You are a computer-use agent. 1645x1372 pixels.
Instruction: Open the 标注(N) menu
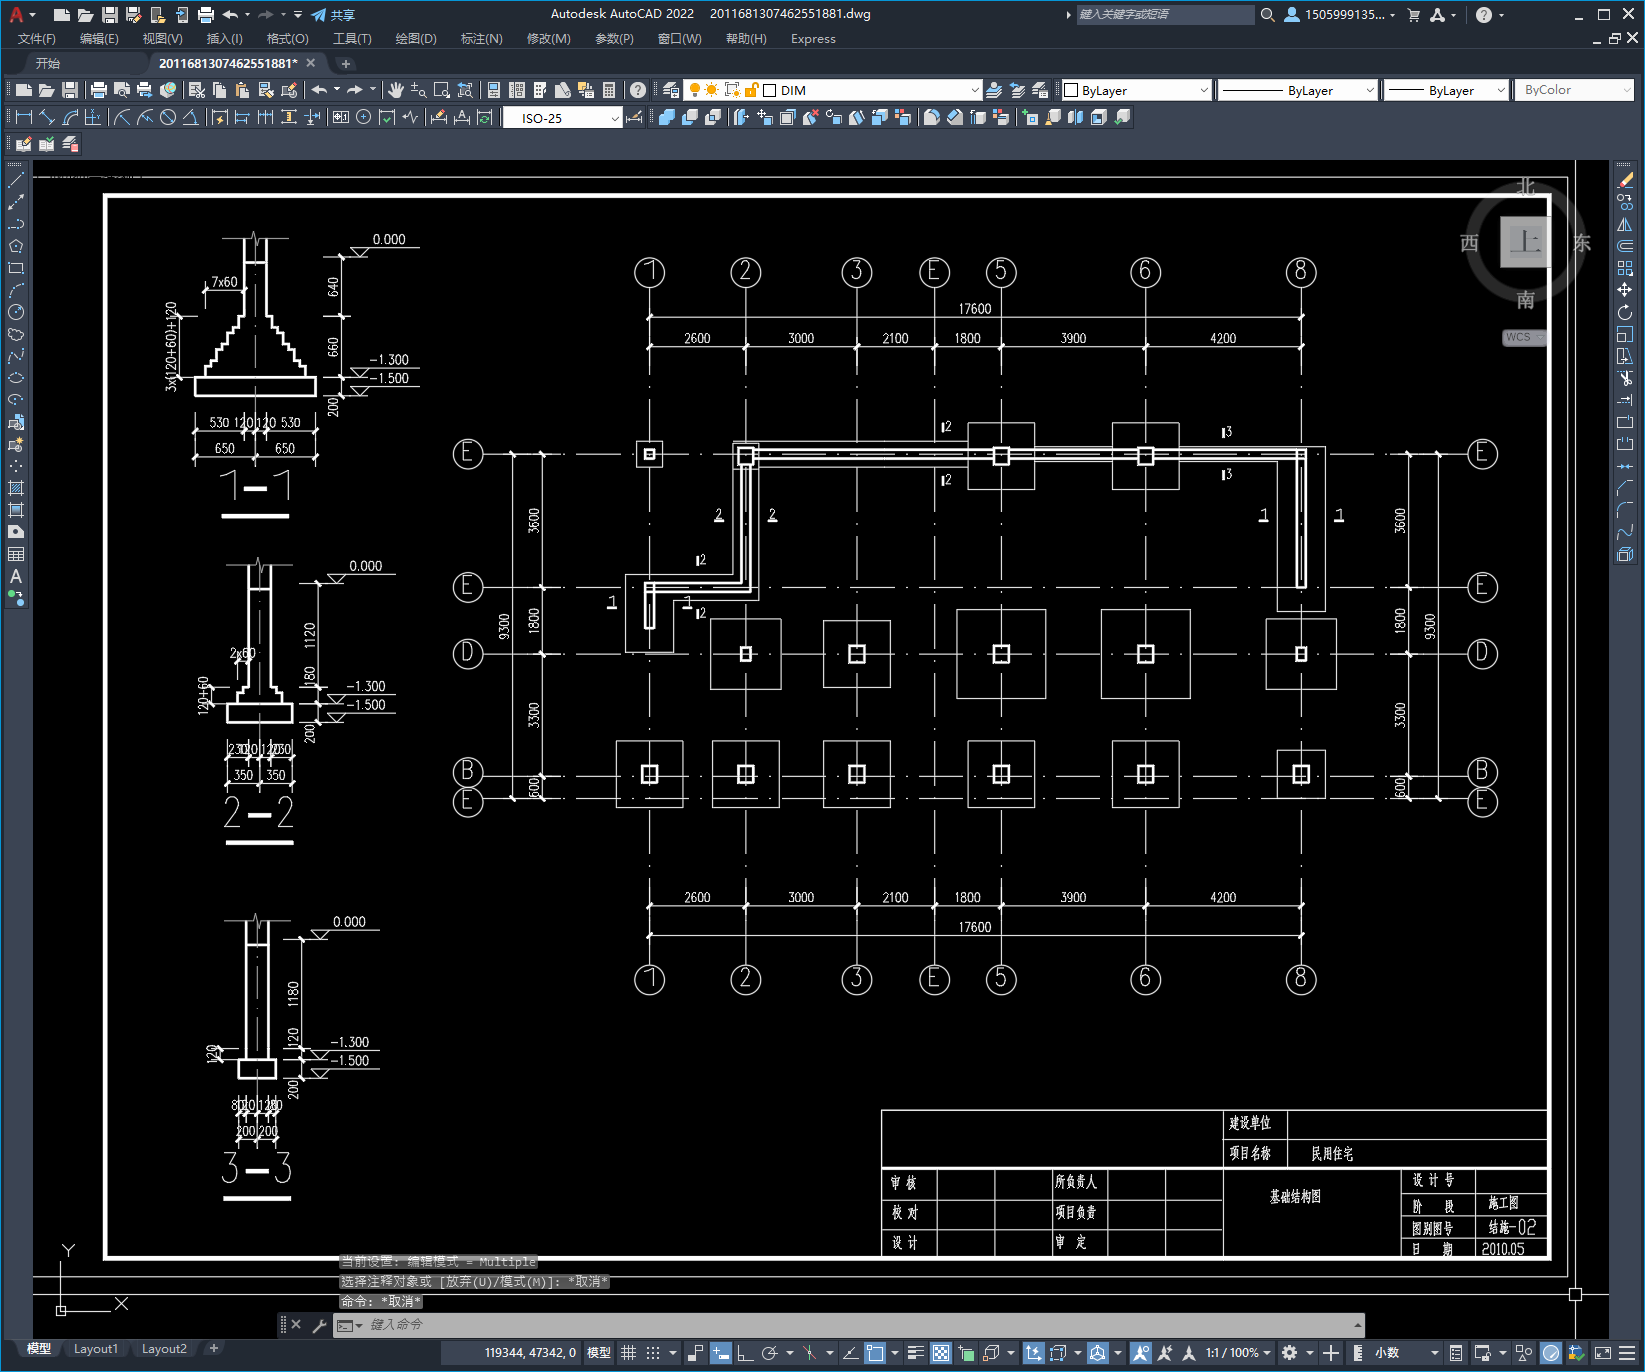(481, 39)
